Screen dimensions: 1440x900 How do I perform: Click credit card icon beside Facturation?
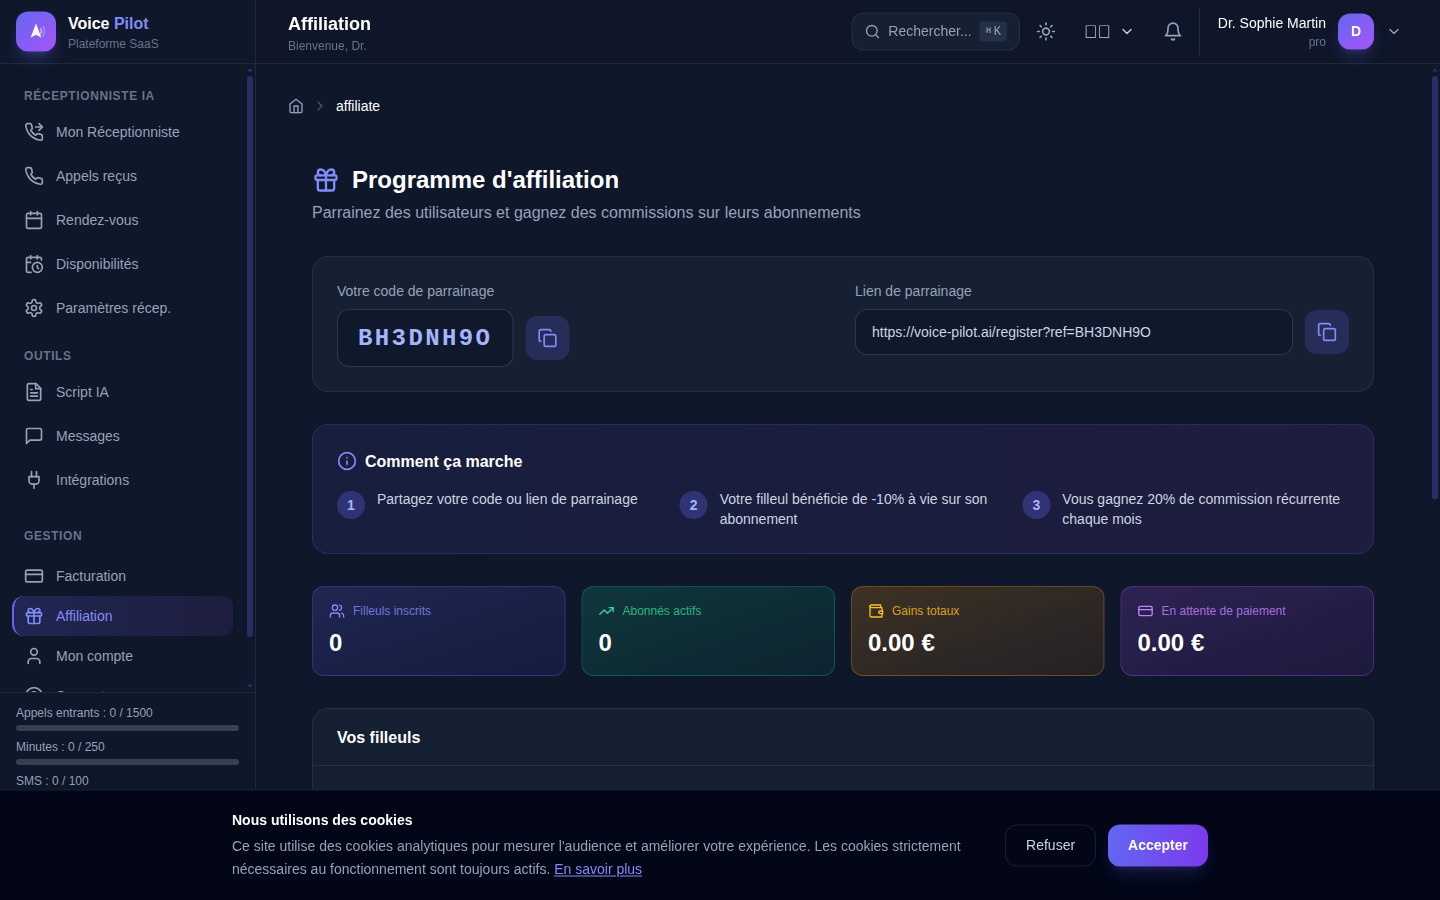click(x=34, y=576)
